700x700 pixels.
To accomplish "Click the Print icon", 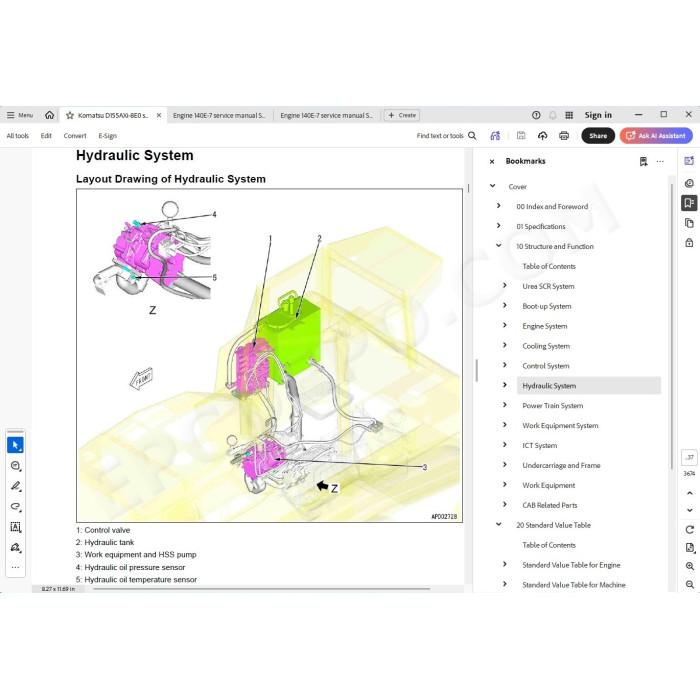I will point(564,136).
